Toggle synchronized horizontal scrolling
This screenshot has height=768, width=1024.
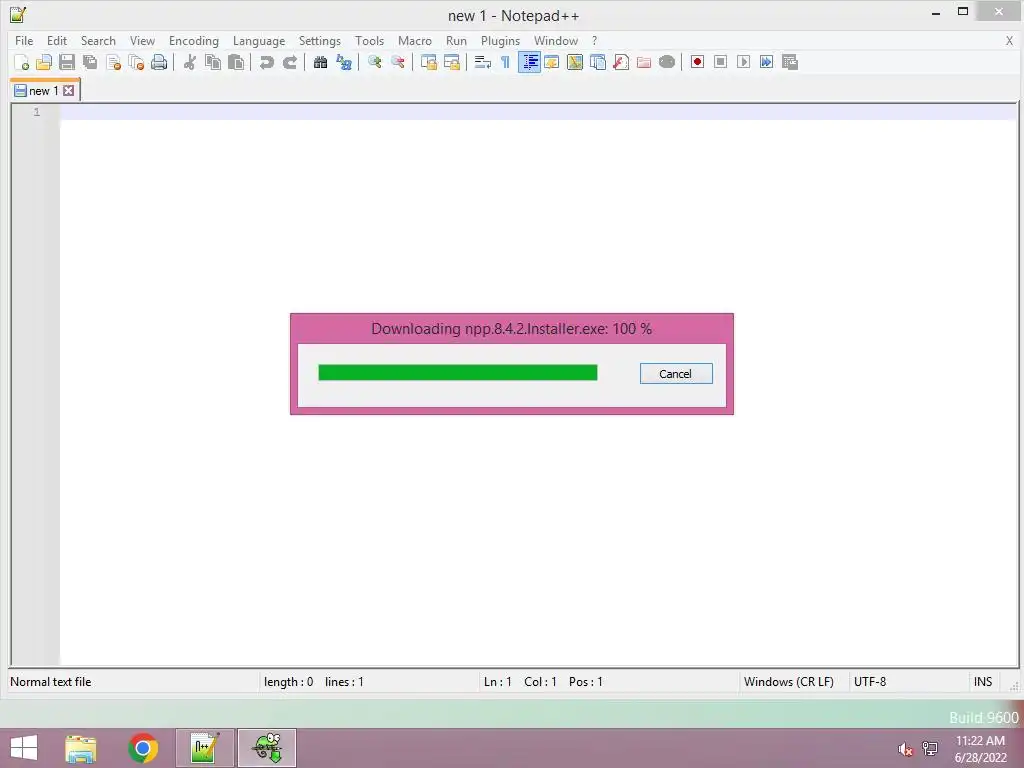(x=452, y=62)
